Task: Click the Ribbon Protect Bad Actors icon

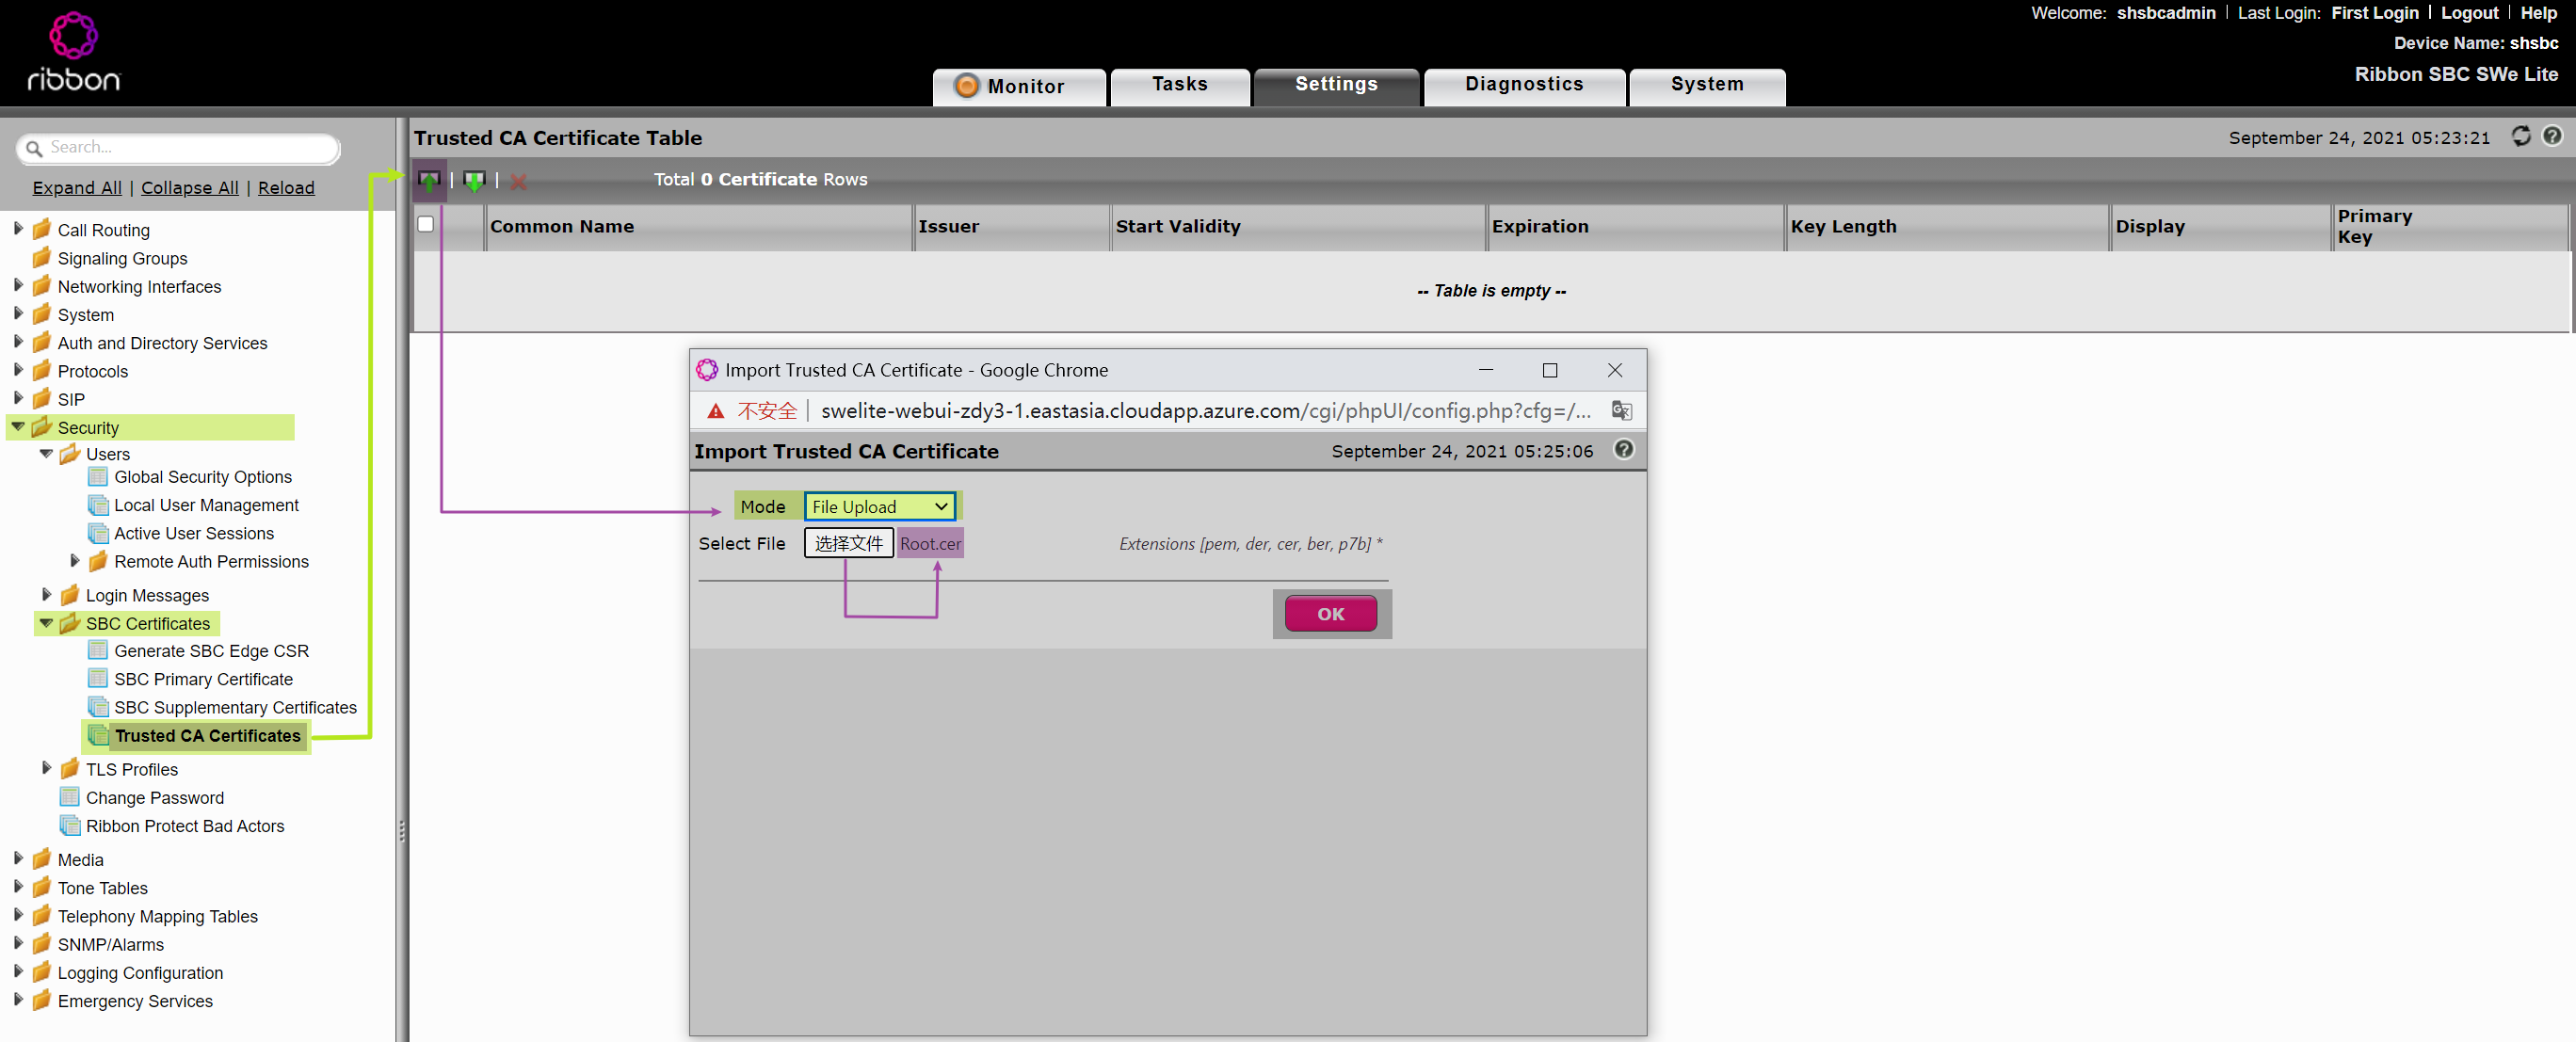Action: click(70, 826)
